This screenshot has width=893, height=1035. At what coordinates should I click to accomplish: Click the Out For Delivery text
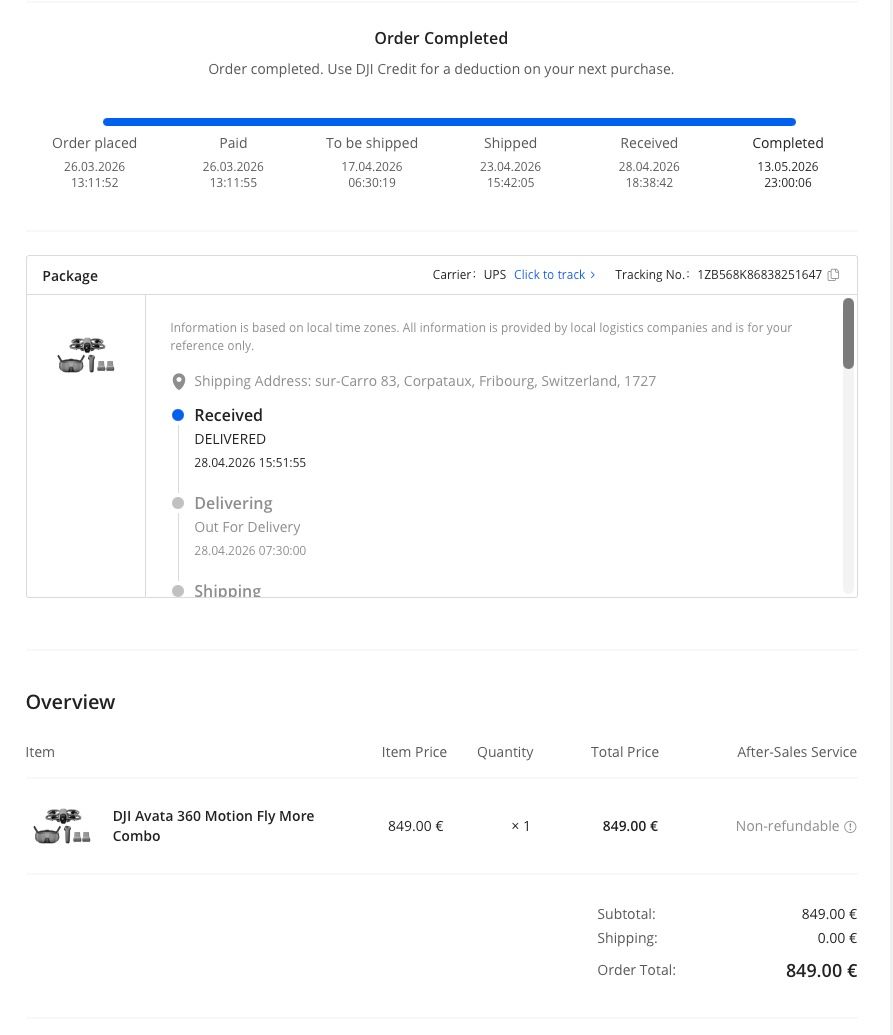tap(247, 527)
